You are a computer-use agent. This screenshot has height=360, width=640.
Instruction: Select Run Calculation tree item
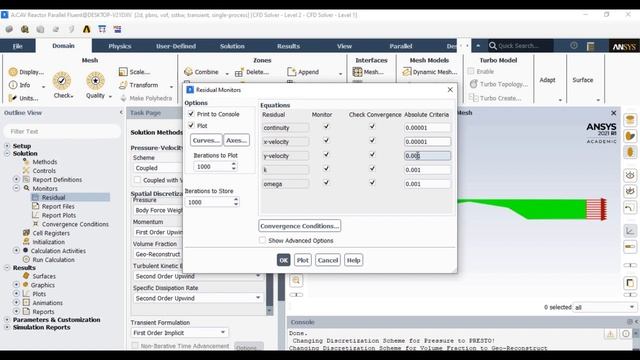point(53,260)
